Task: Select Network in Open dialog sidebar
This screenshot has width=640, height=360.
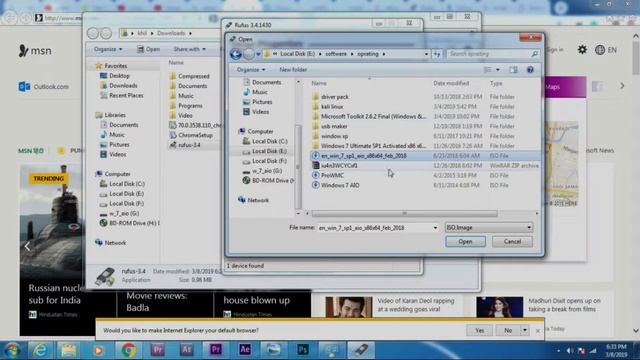Action: [x=258, y=200]
